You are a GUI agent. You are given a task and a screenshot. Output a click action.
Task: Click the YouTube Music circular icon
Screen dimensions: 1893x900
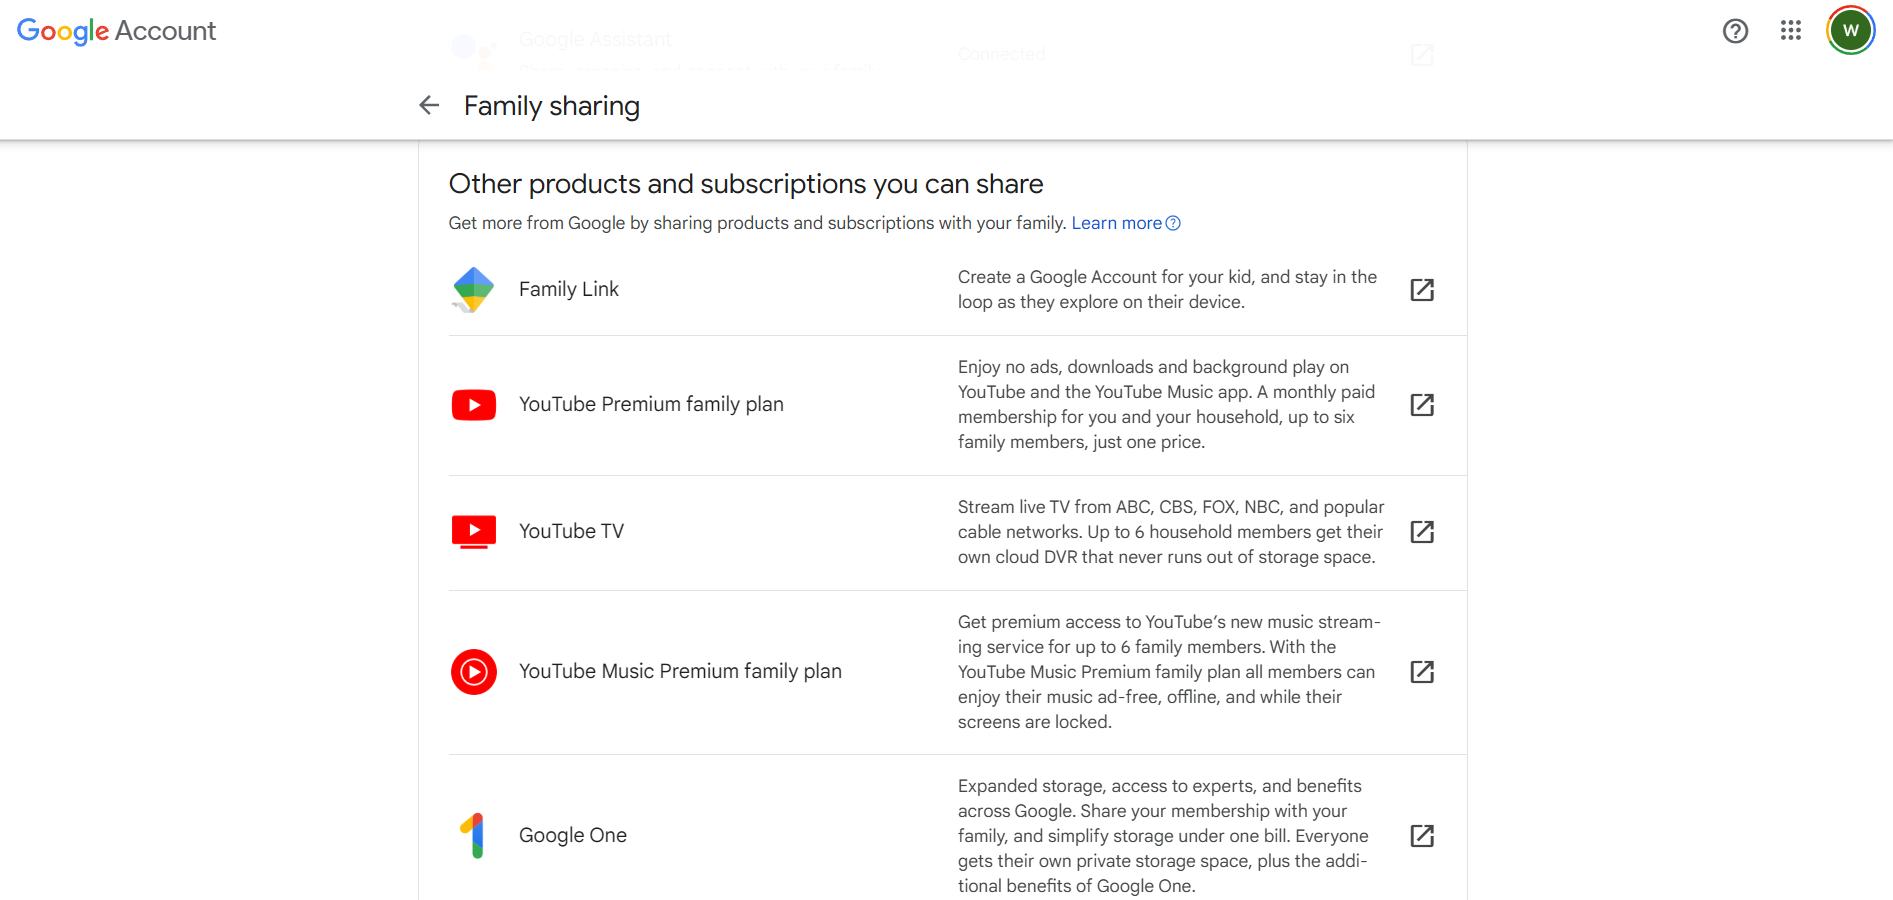(474, 672)
